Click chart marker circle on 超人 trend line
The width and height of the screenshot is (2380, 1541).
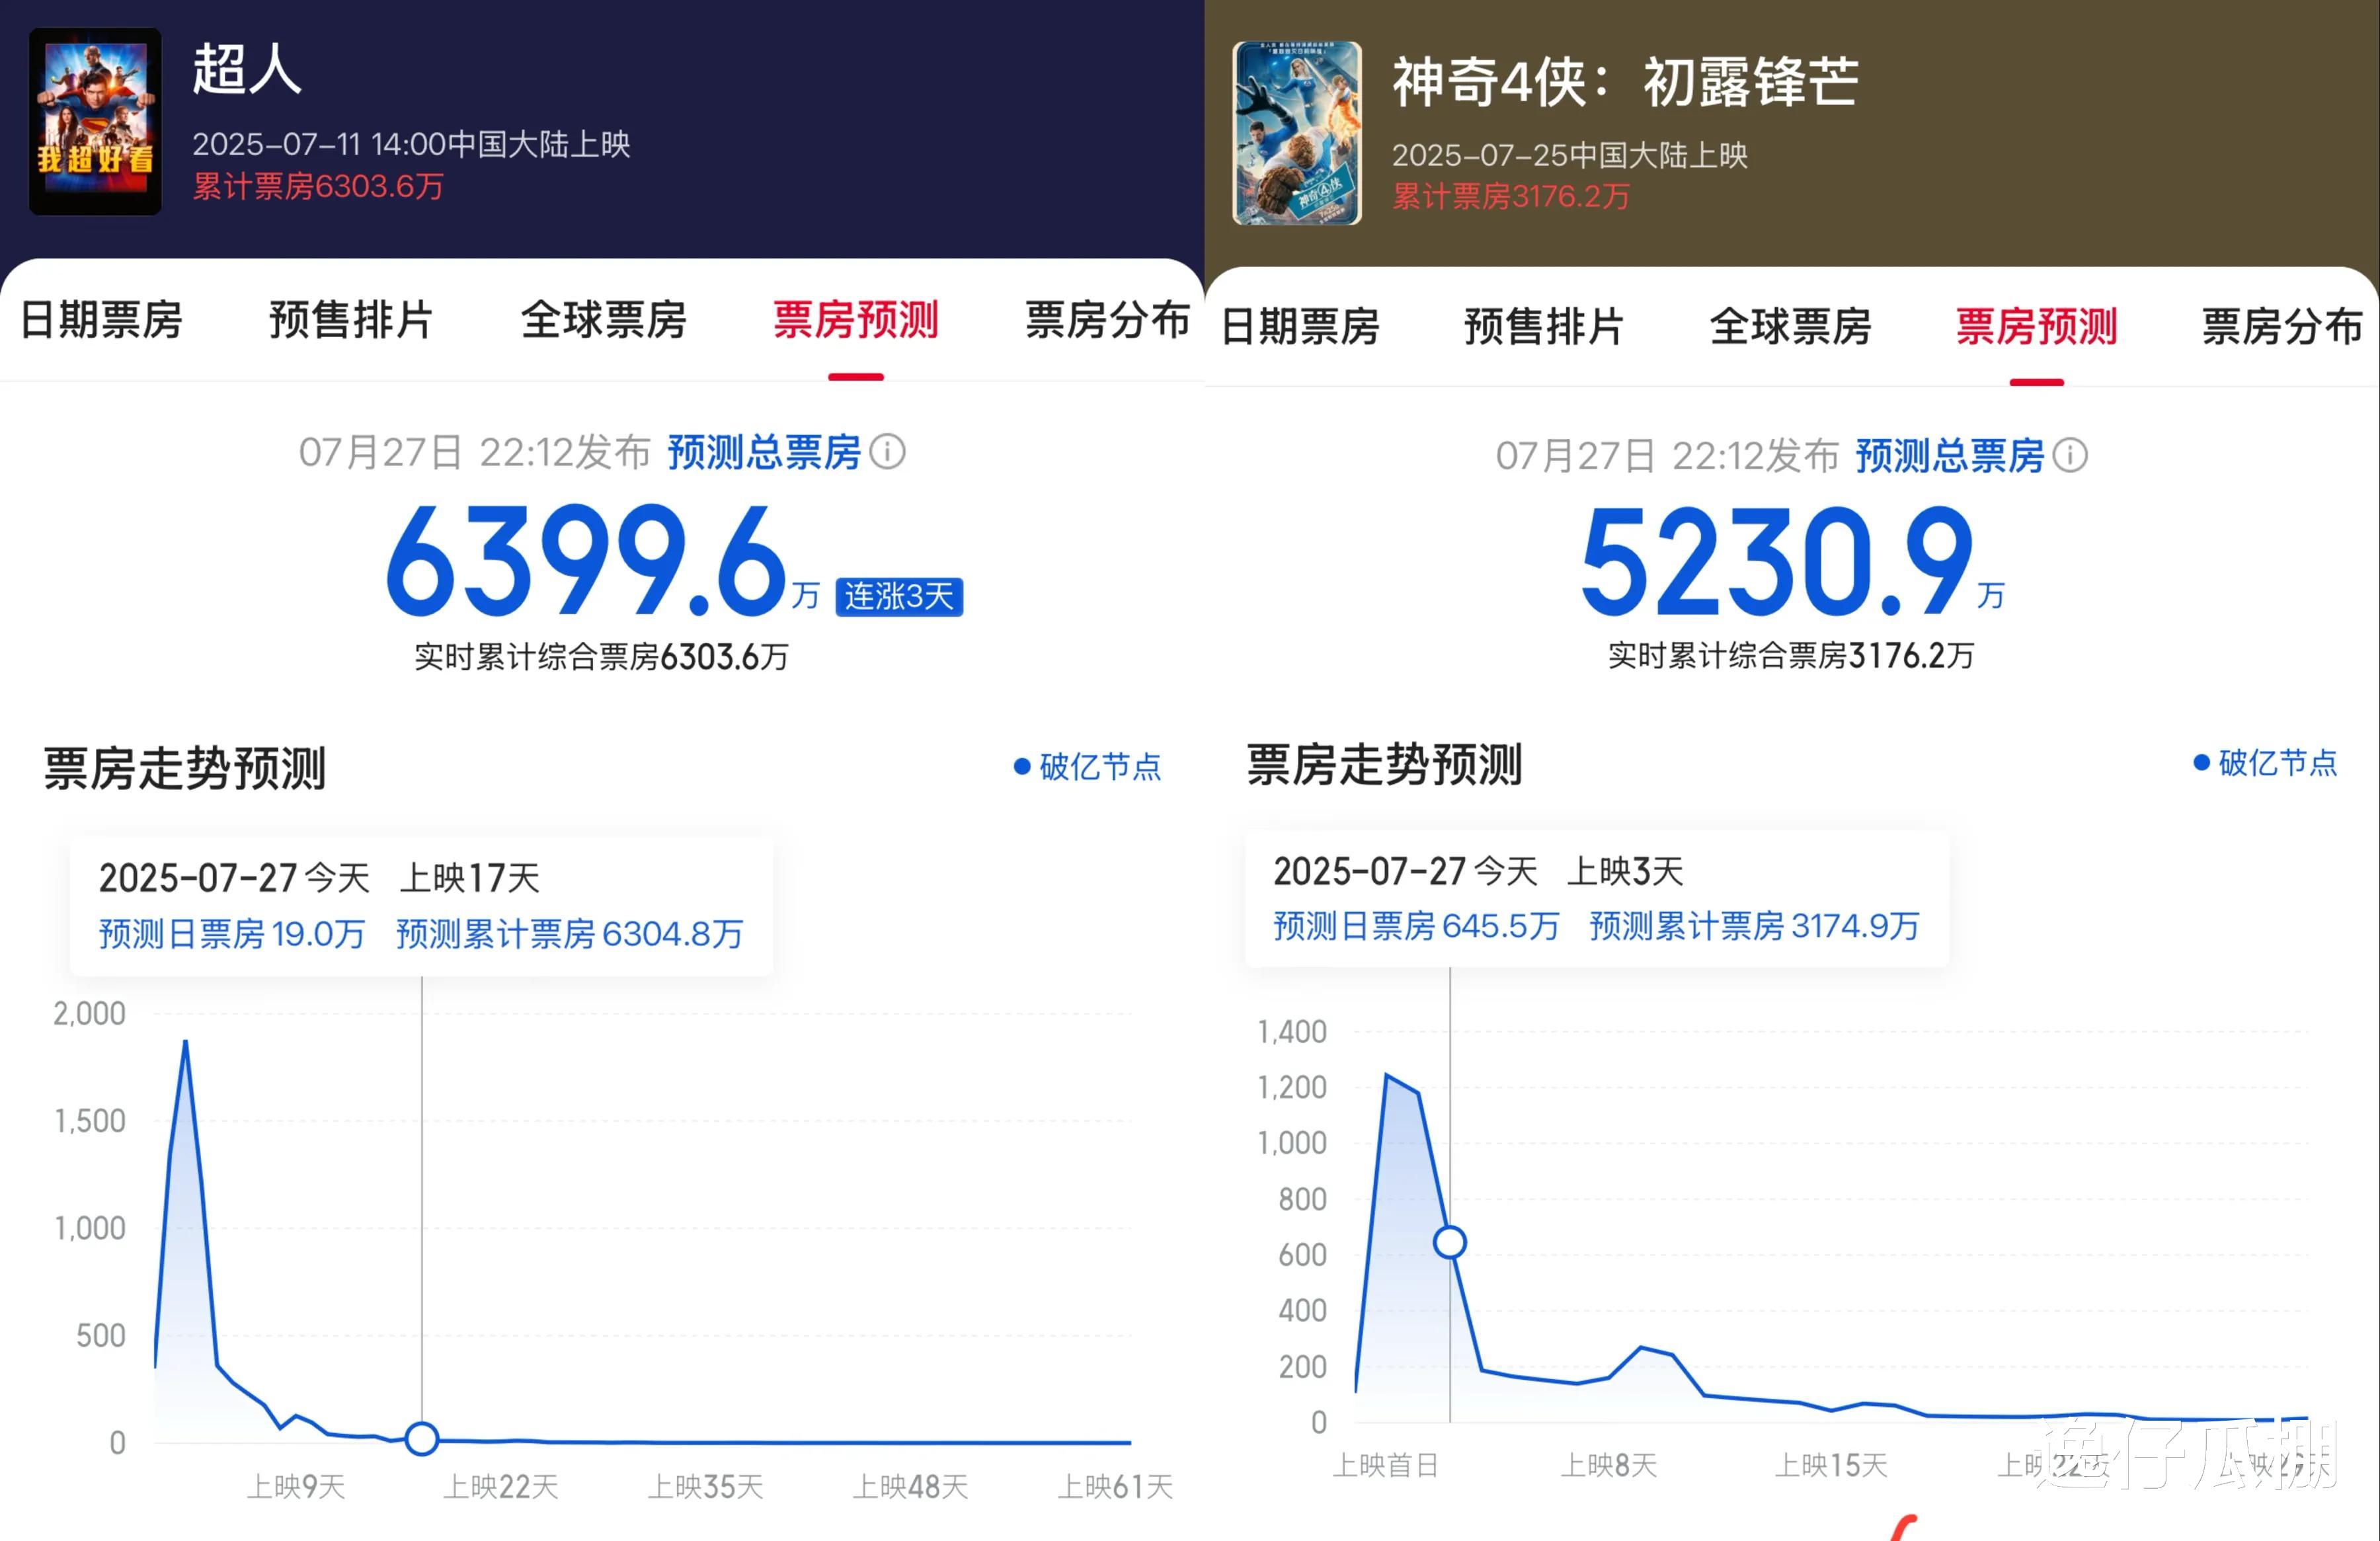coord(422,1438)
